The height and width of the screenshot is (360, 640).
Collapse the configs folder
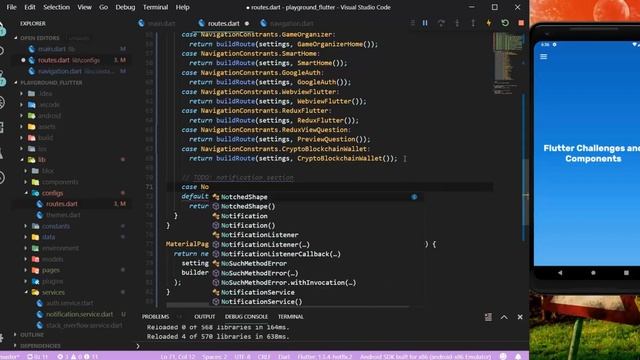[53, 193]
